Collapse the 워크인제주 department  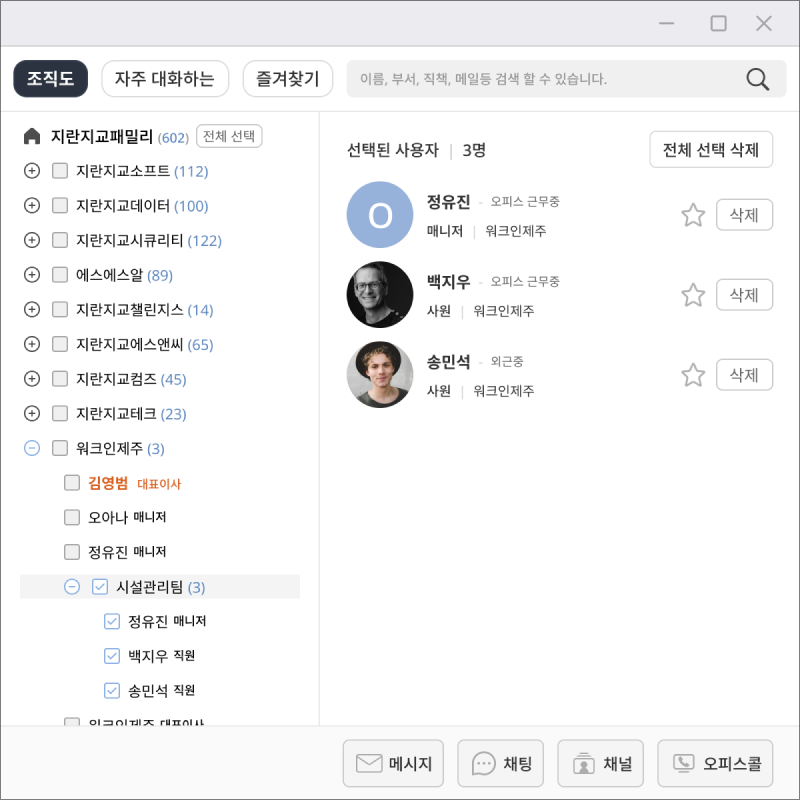pyautogui.click(x=31, y=448)
